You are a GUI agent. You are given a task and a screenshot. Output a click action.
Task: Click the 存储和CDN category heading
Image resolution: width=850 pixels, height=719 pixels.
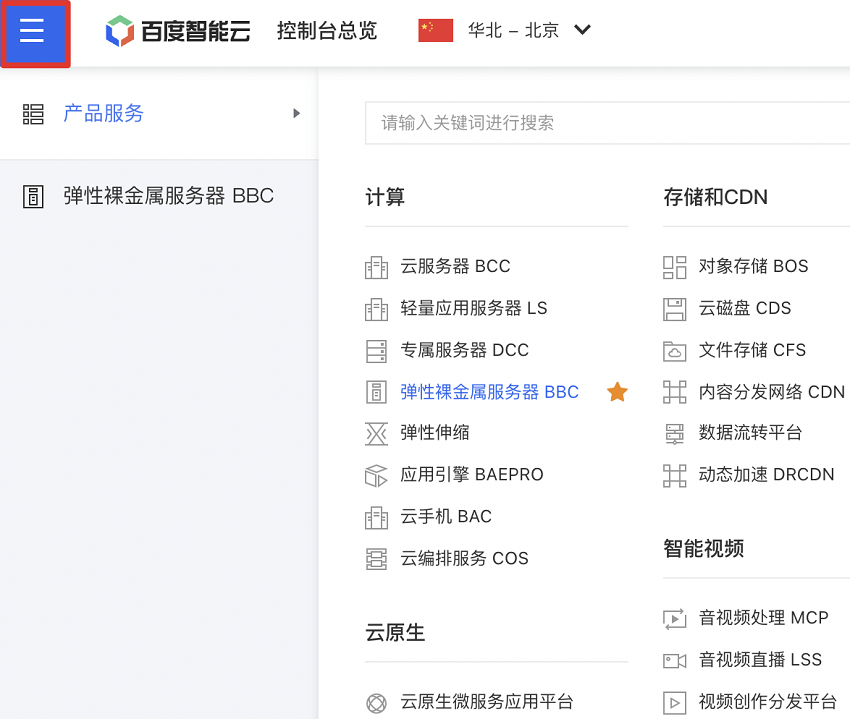pyautogui.click(x=716, y=197)
